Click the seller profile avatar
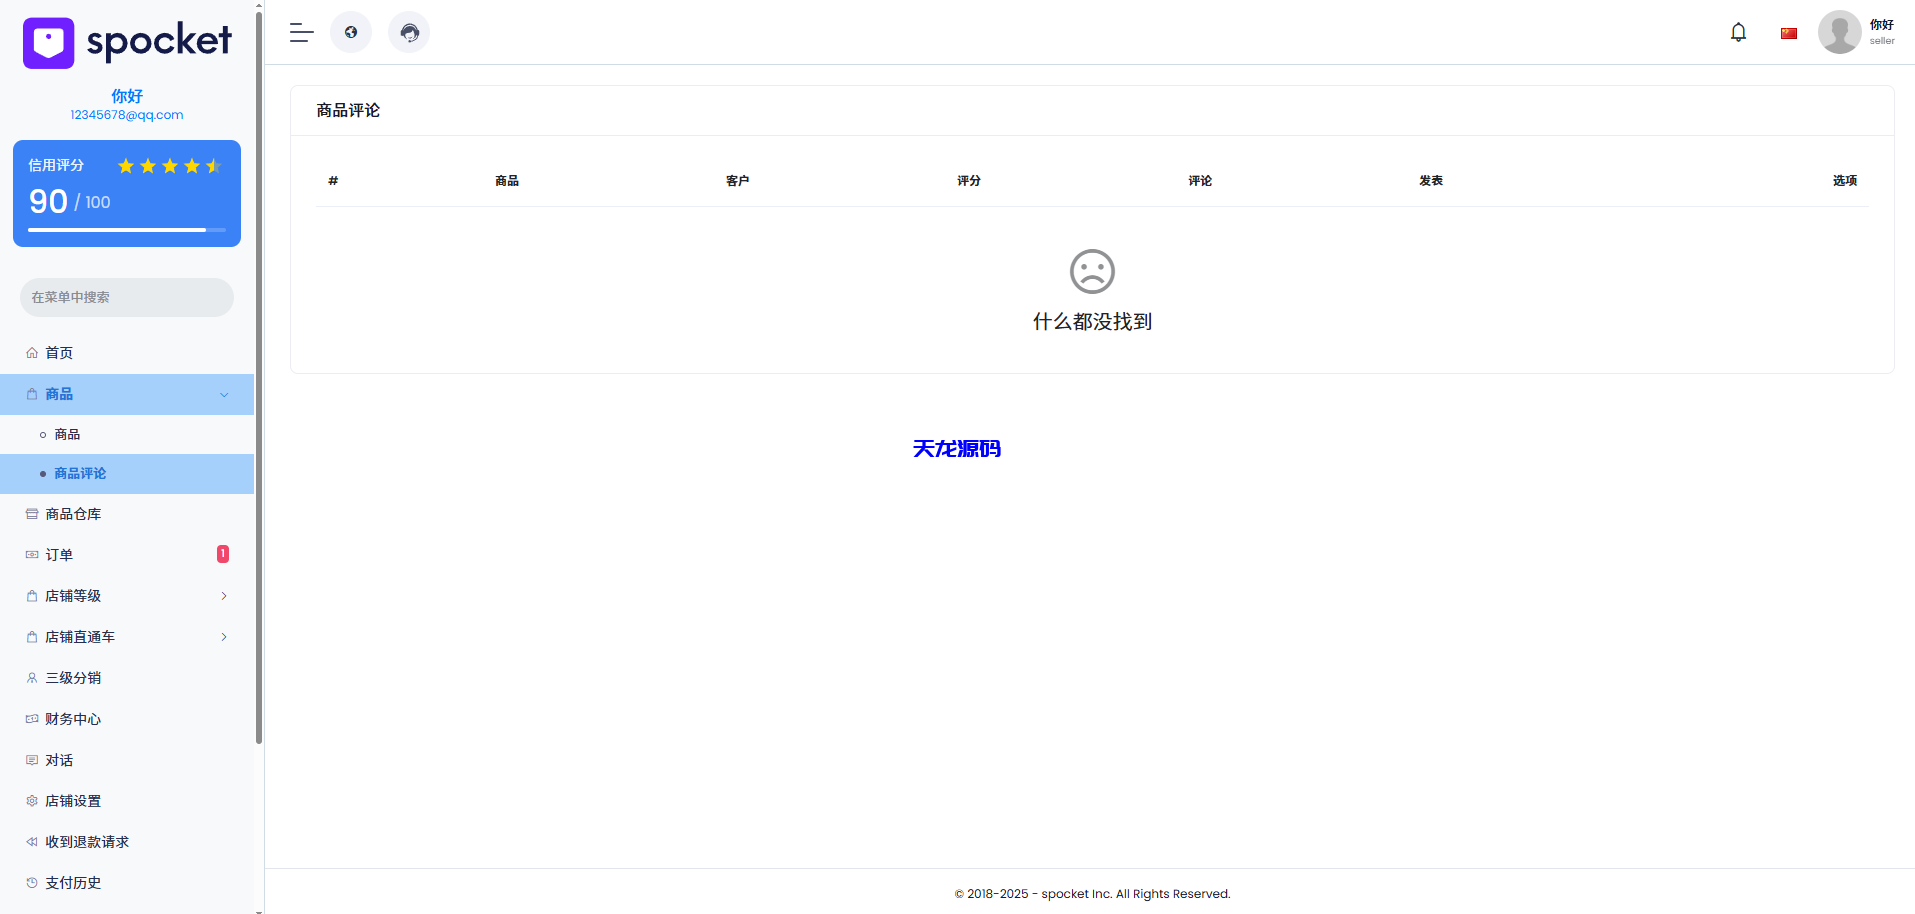 pyautogui.click(x=1839, y=32)
